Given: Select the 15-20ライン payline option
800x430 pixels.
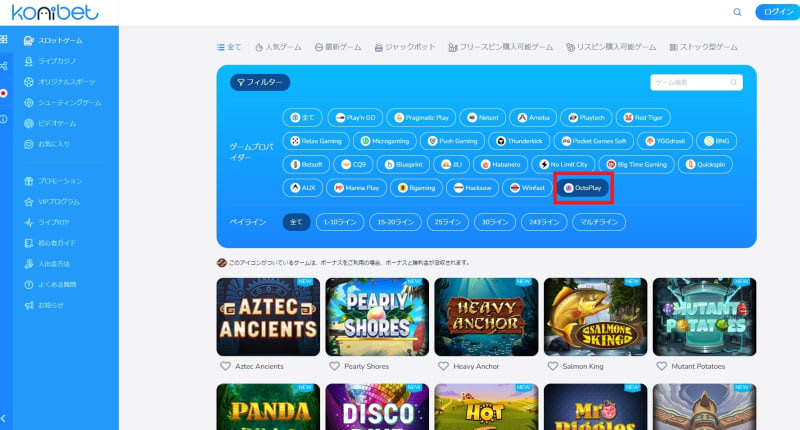Looking at the screenshot, I should click(395, 222).
